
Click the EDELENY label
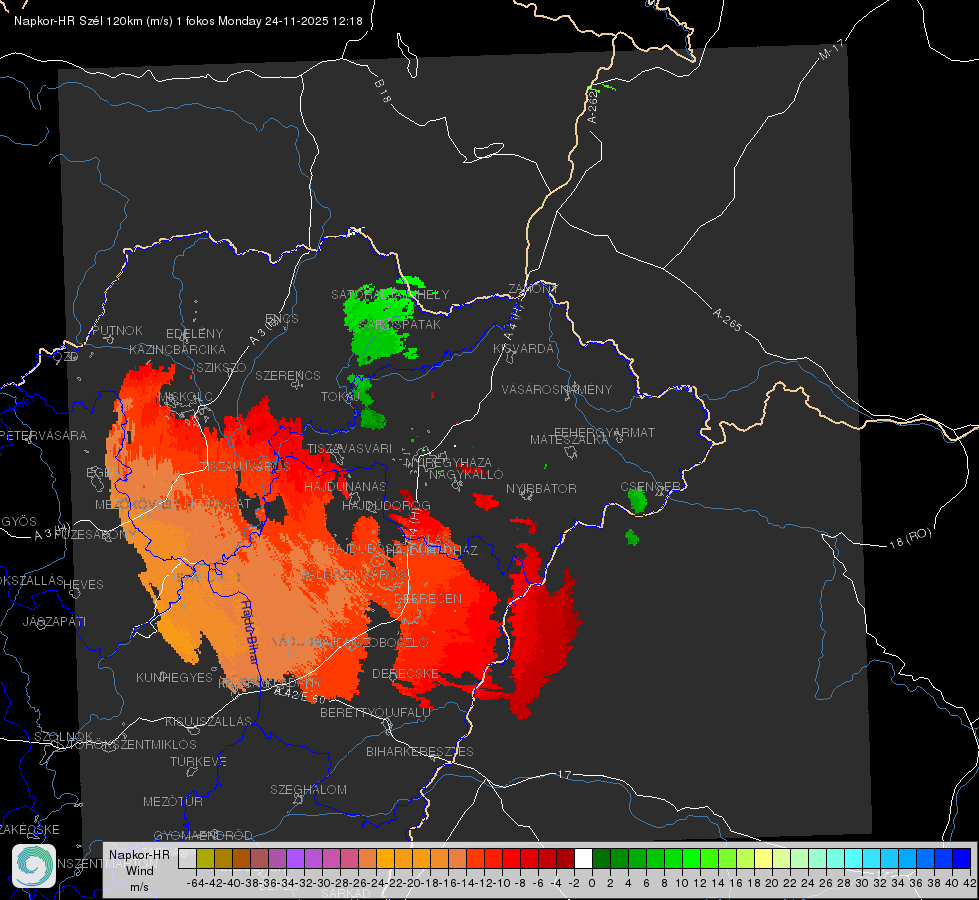[x=194, y=334]
